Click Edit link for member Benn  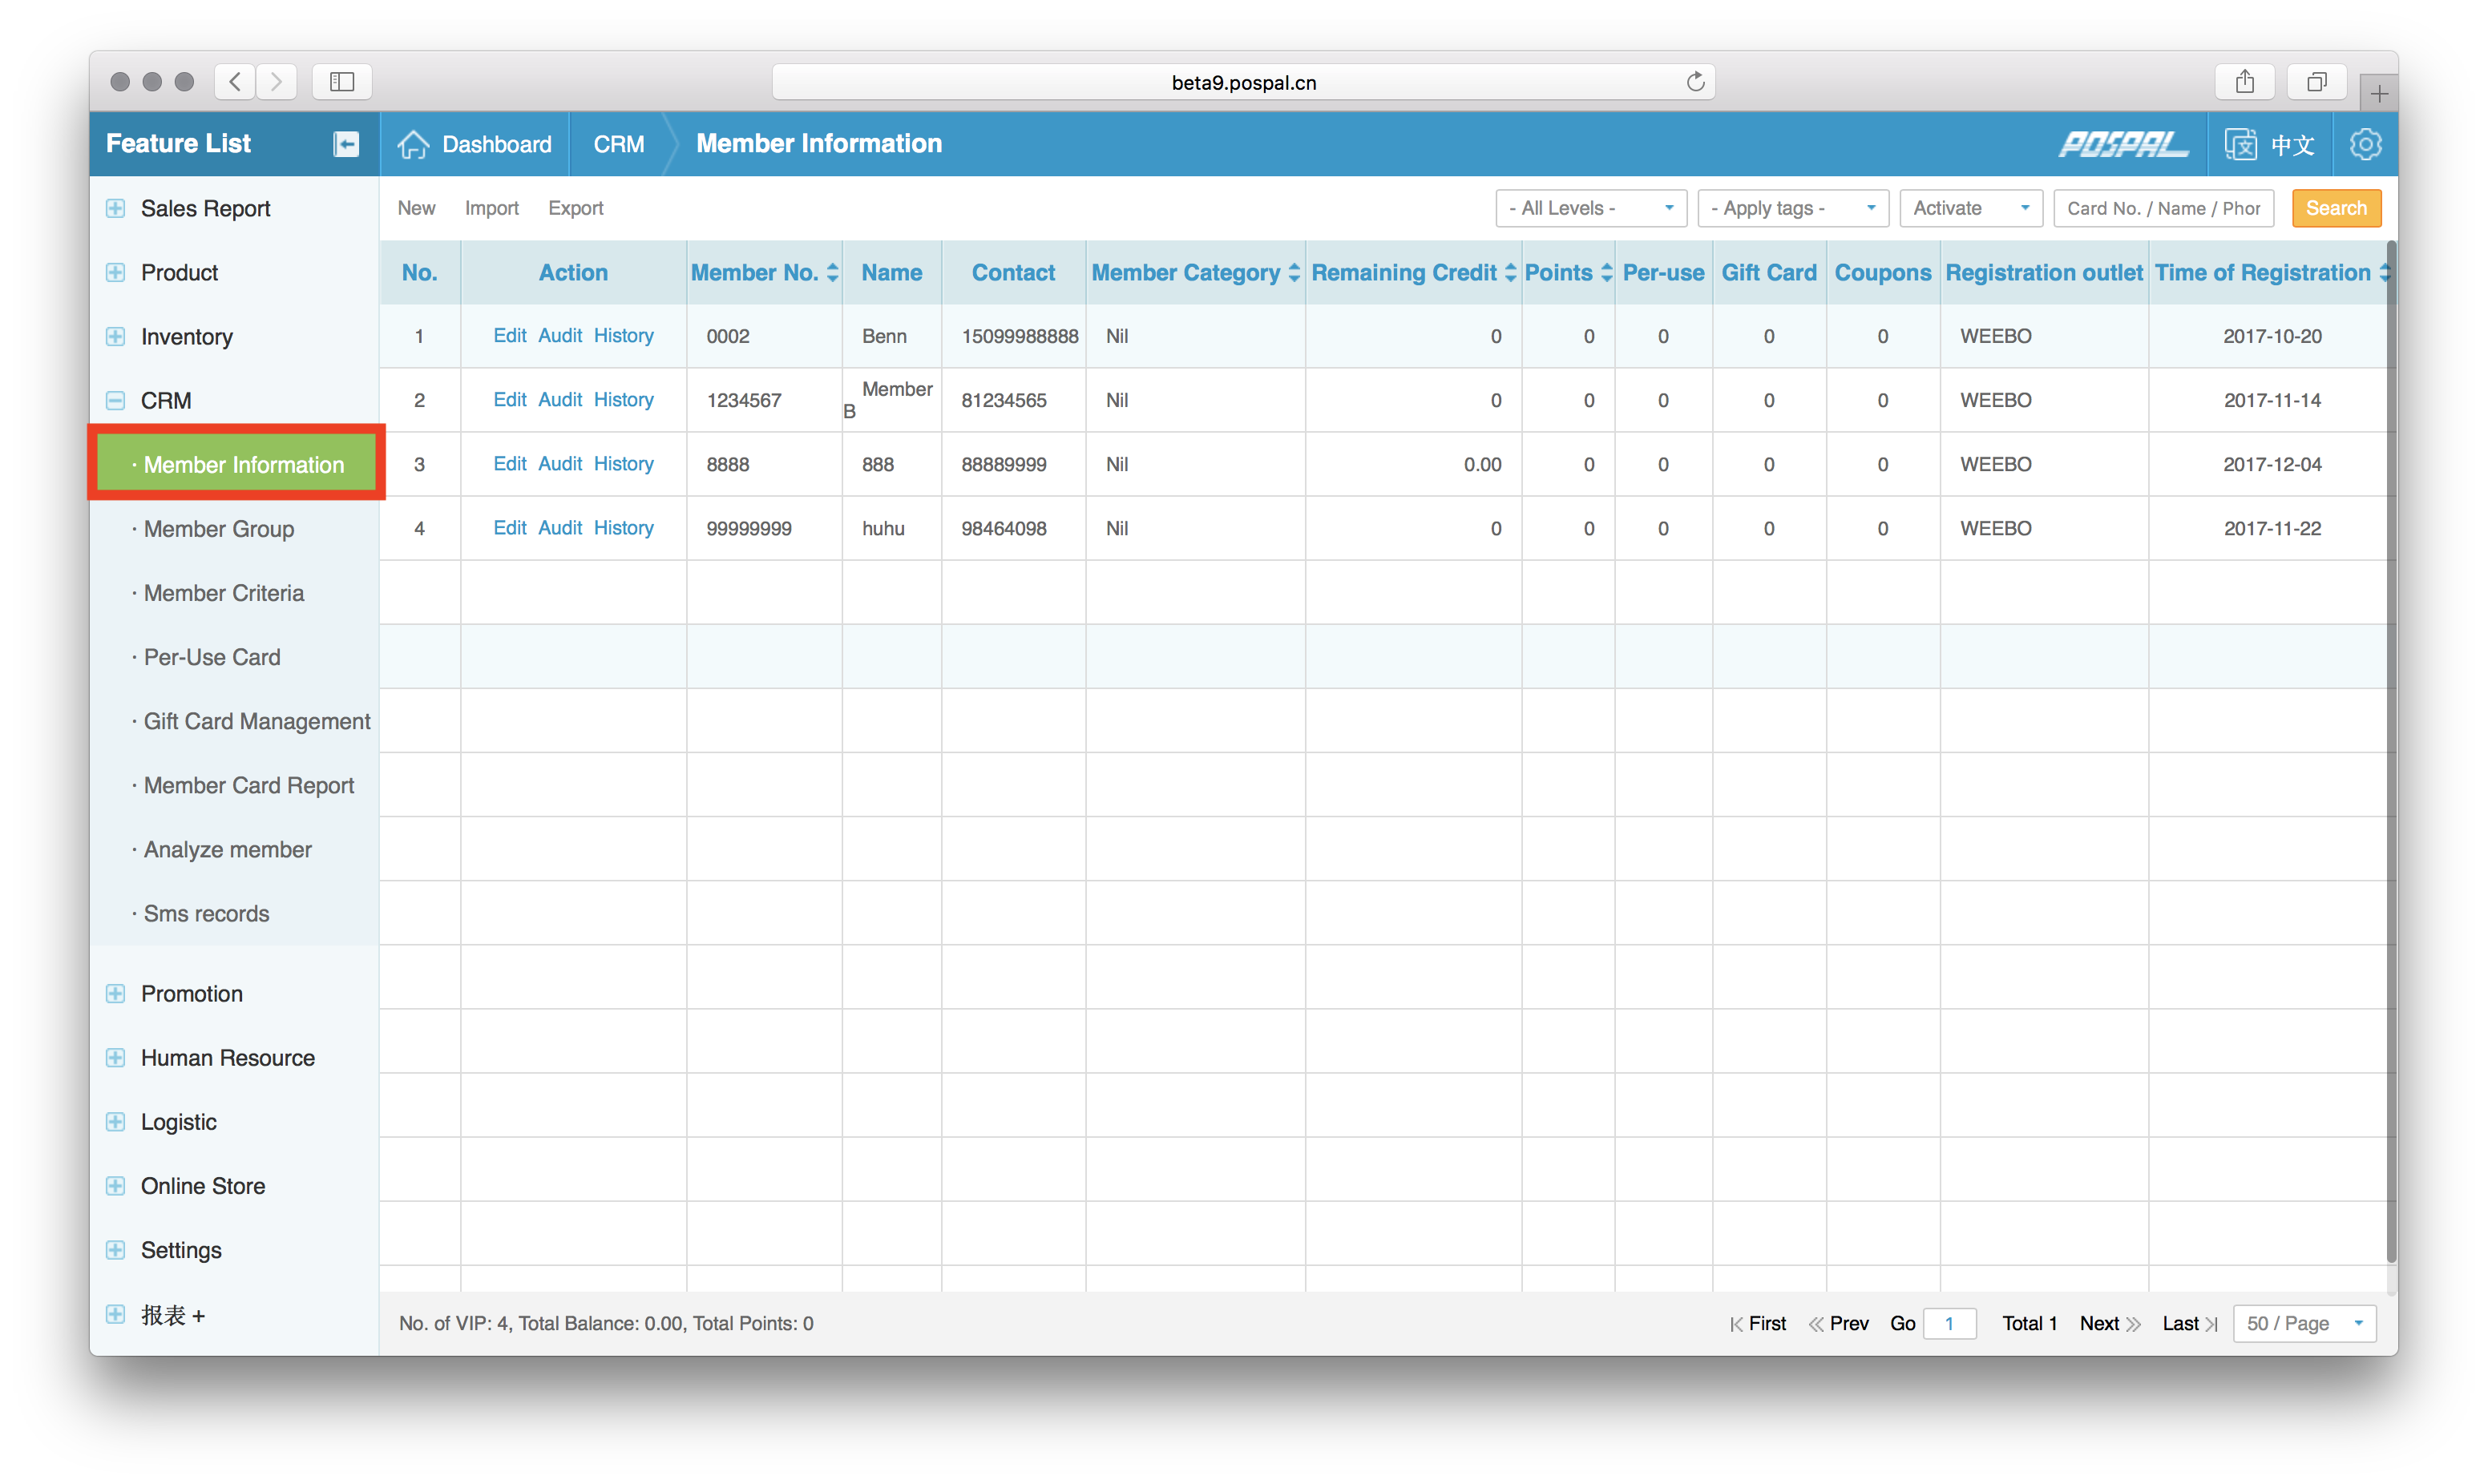tap(509, 336)
